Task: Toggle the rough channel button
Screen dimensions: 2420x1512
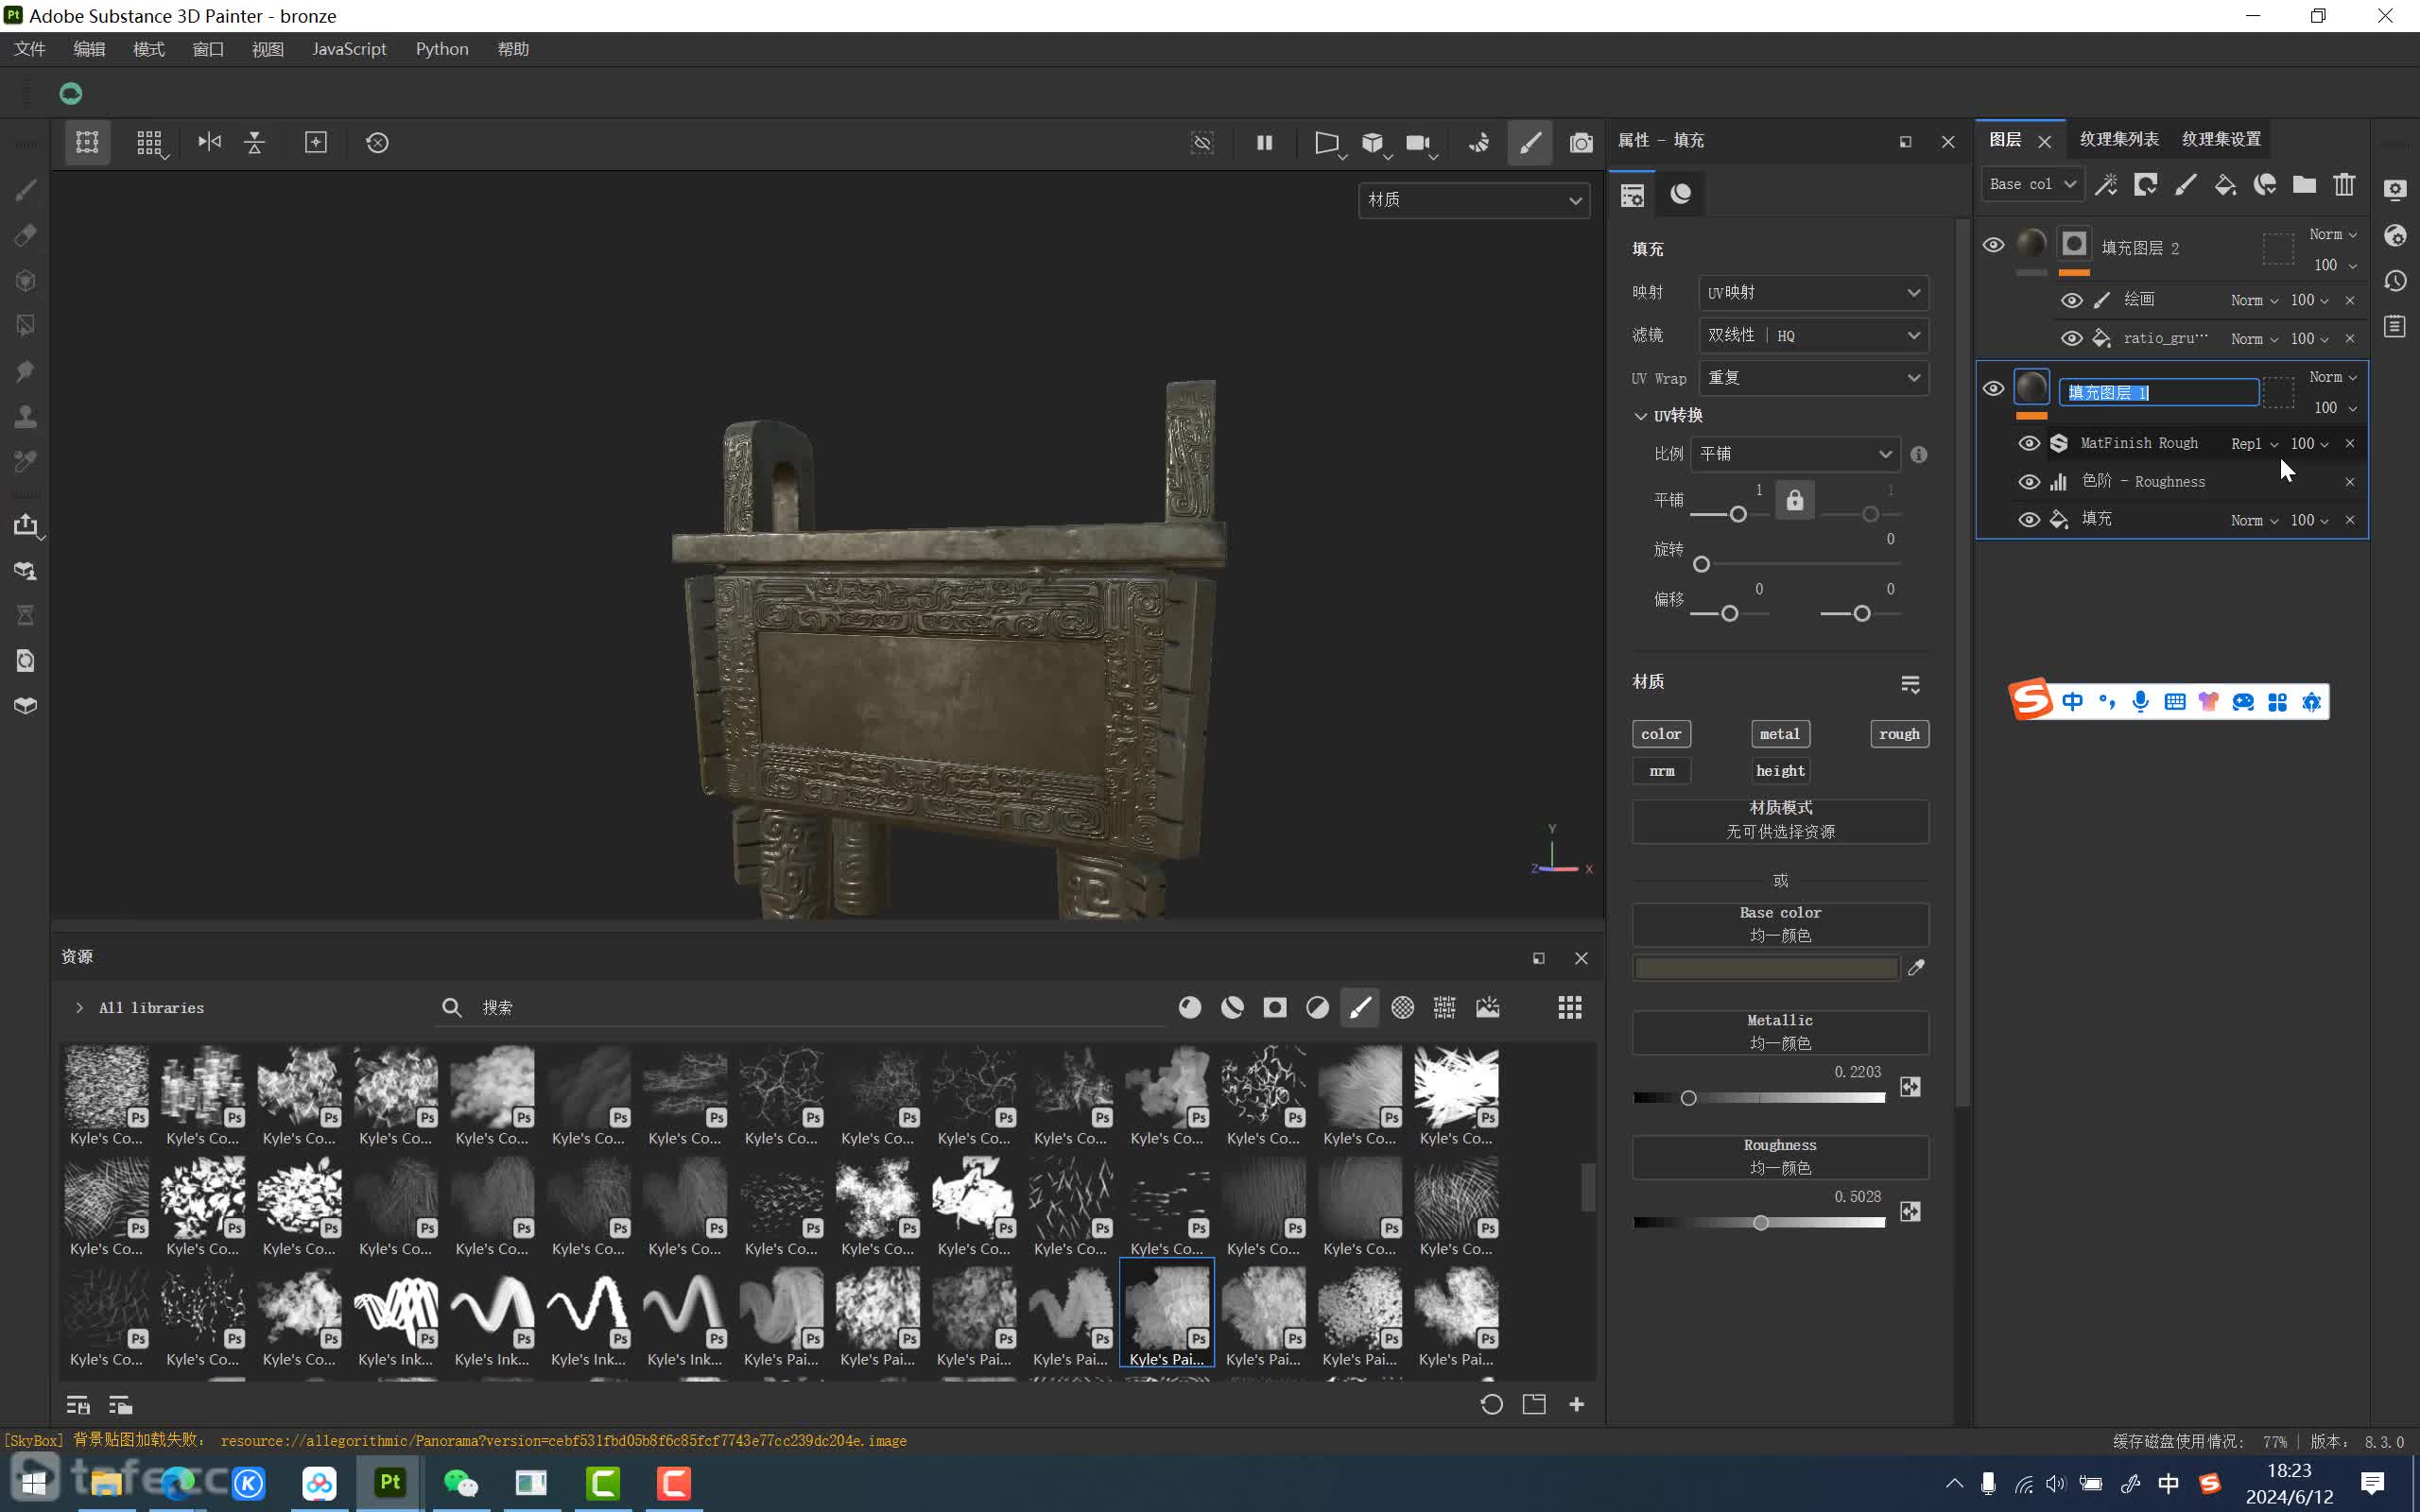Action: (1899, 734)
